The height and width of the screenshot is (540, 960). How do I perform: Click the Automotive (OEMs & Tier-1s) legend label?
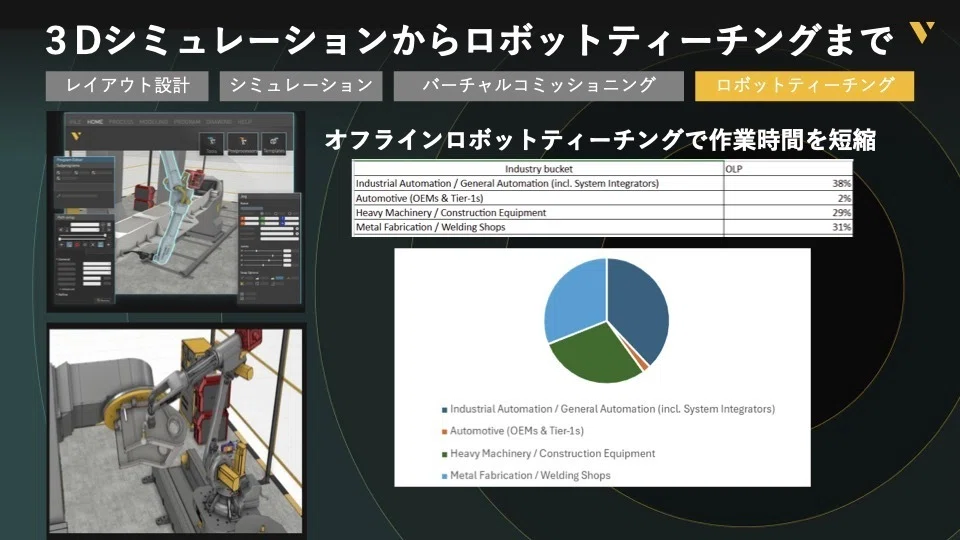pos(517,431)
